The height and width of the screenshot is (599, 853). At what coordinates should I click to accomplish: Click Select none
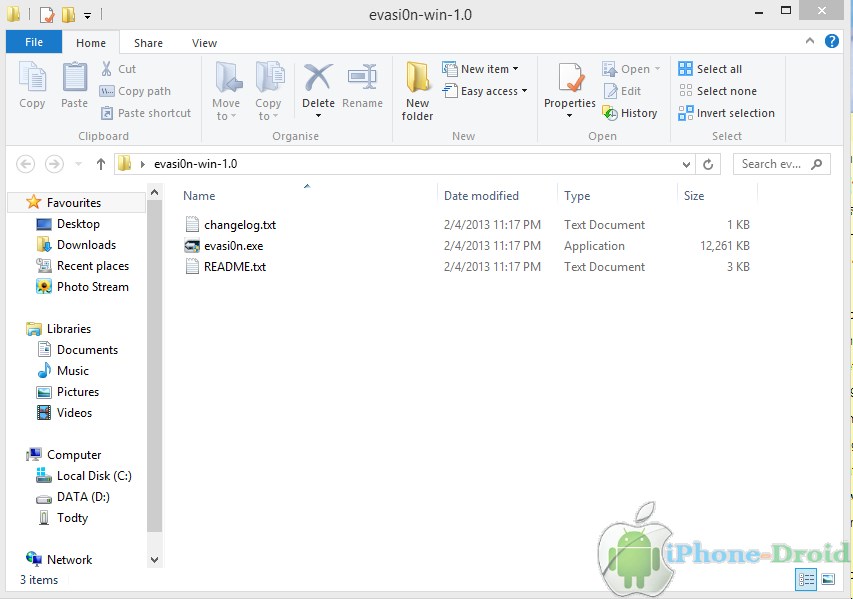718,91
